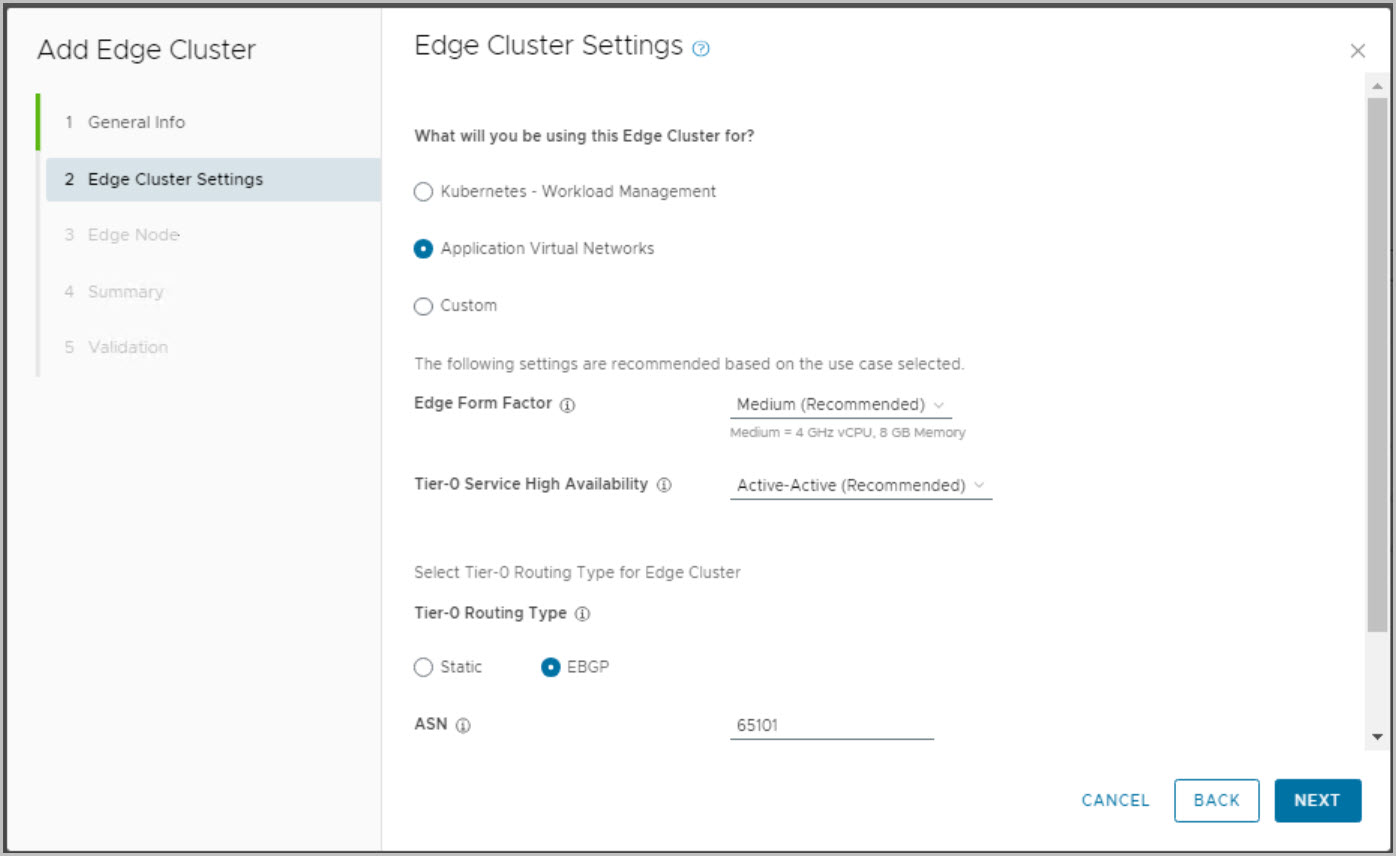1396x856 pixels.
Task: Open the Edge Cluster Settings help icon
Action: (x=701, y=49)
